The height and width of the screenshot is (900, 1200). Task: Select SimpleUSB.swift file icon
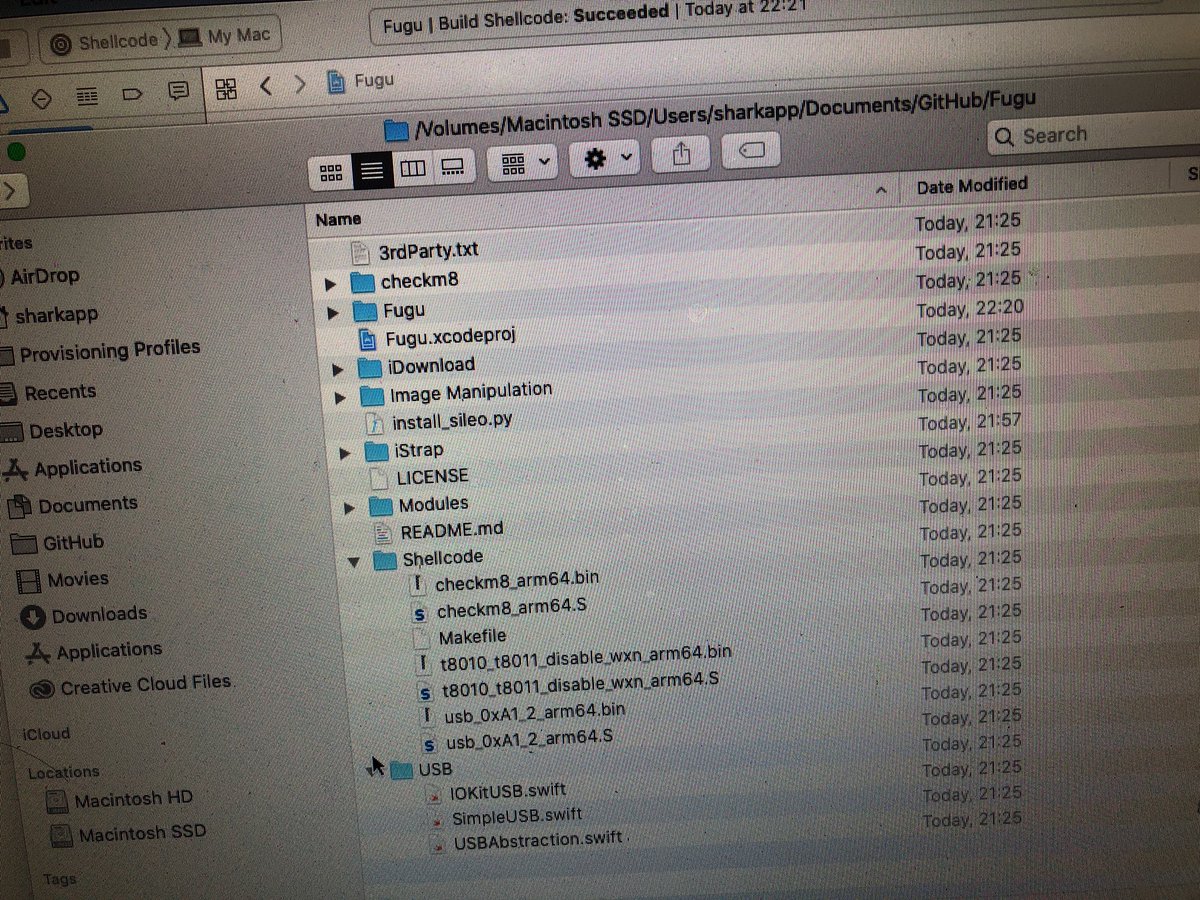[437, 821]
